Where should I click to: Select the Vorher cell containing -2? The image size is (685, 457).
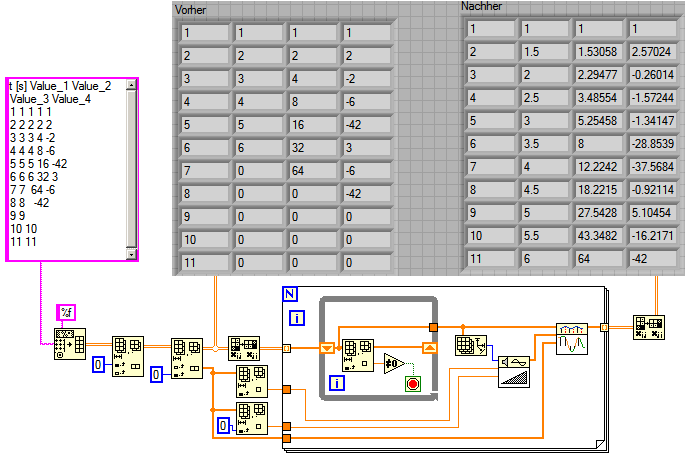pyautogui.click(x=367, y=79)
